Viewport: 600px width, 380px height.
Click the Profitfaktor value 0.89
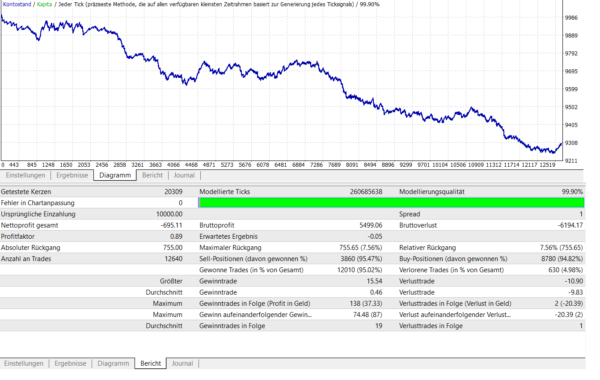pyautogui.click(x=176, y=236)
